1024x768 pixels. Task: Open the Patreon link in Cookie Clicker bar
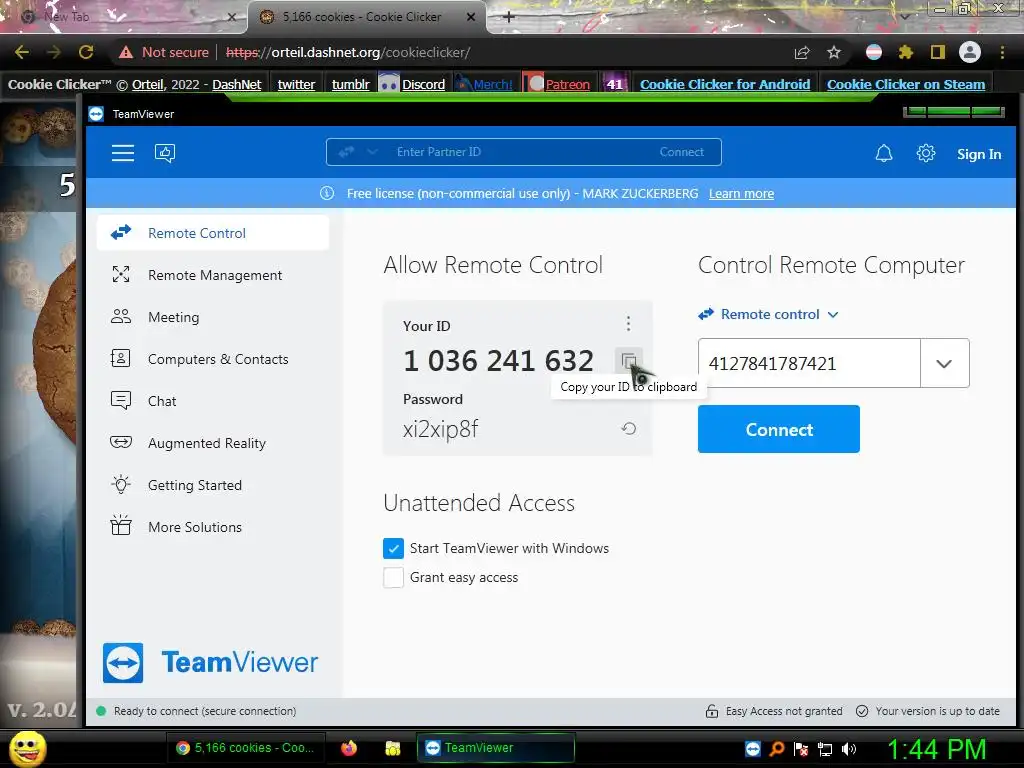click(568, 84)
